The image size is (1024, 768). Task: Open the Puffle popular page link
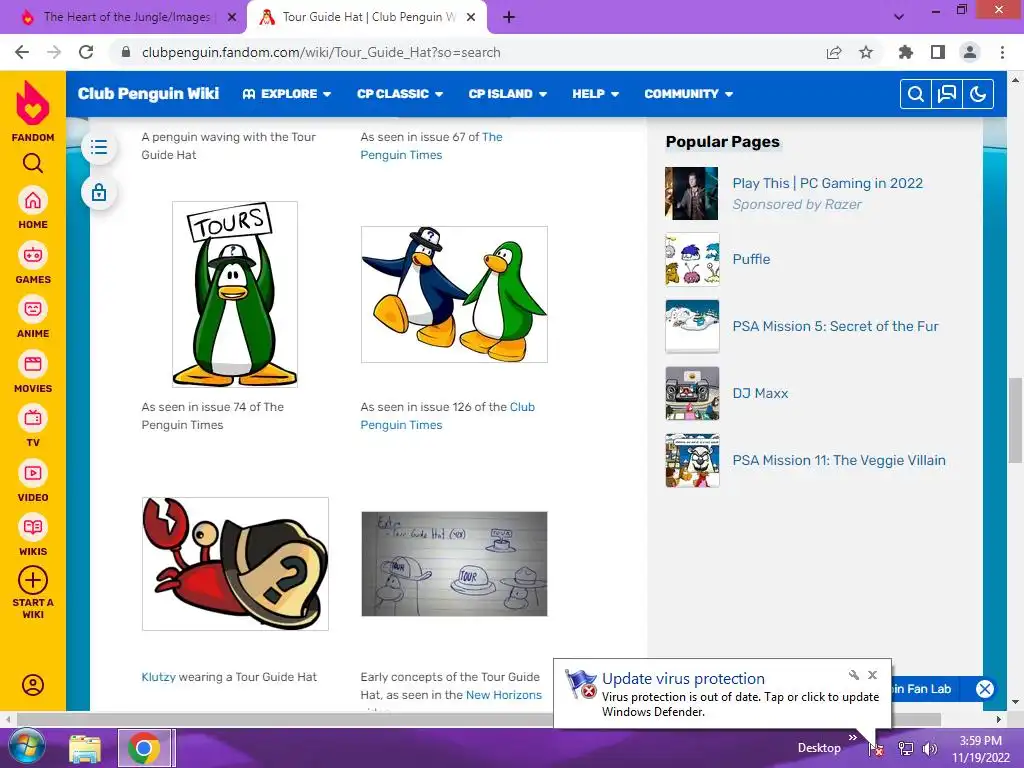[x=751, y=259]
